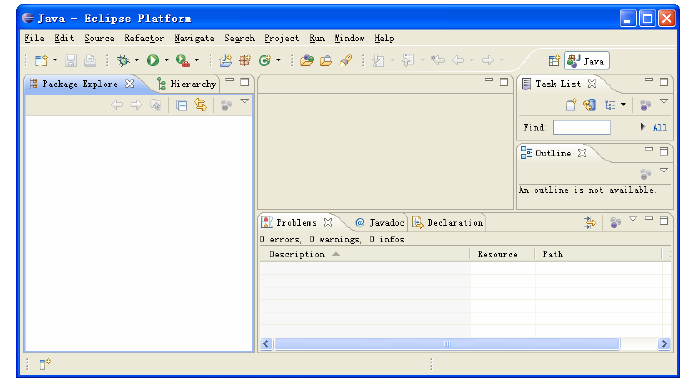This screenshot has height=382, width=686.
Task: Open the Source menu
Action: pos(99,39)
